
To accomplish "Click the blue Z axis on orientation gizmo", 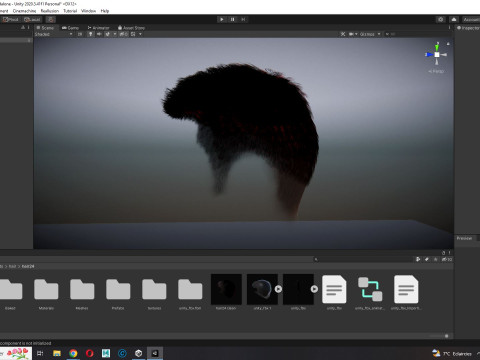I will (x=429, y=54).
